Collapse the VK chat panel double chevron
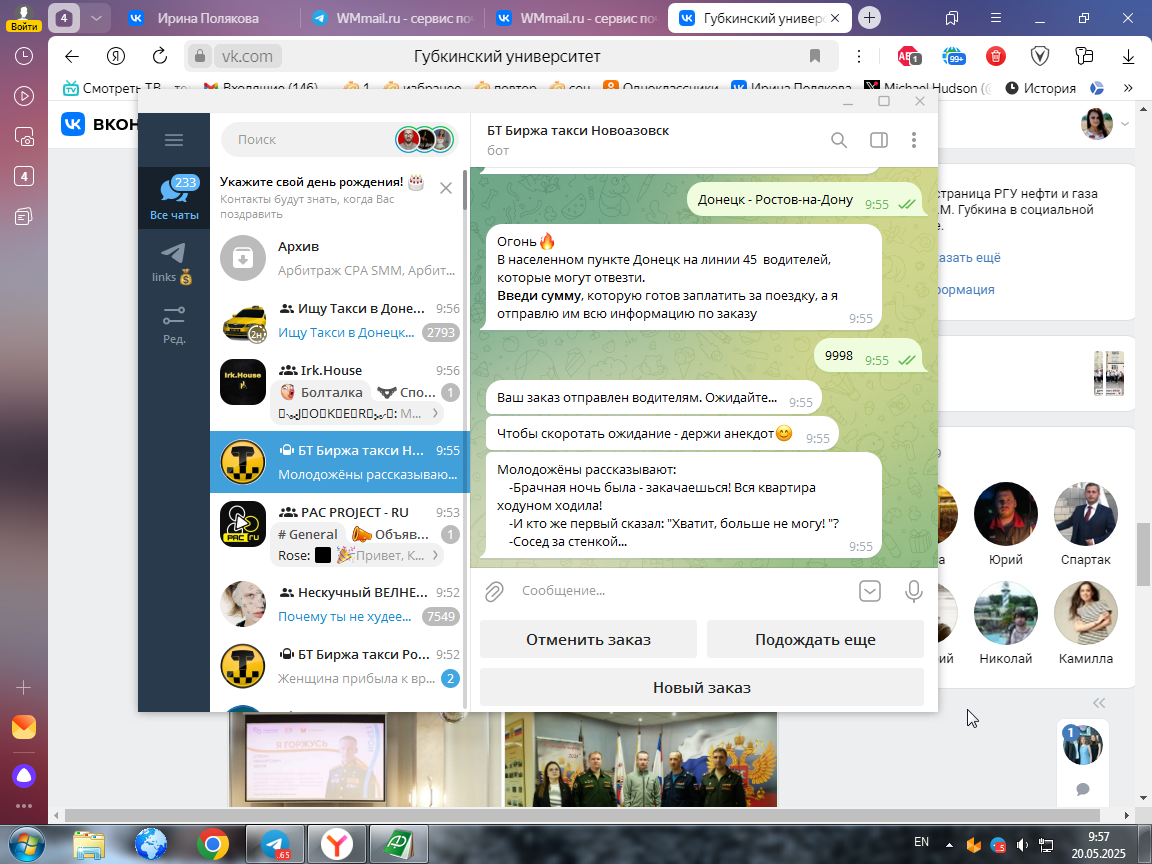Viewport: 1152px width, 864px height. 1099,703
